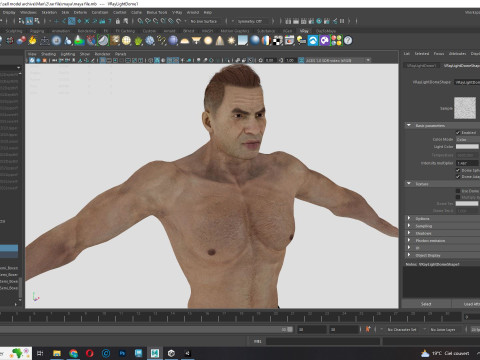Toggle the Use Dome Tex checkbox
This screenshot has width=480, height=360.
click(x=458, y=191)
